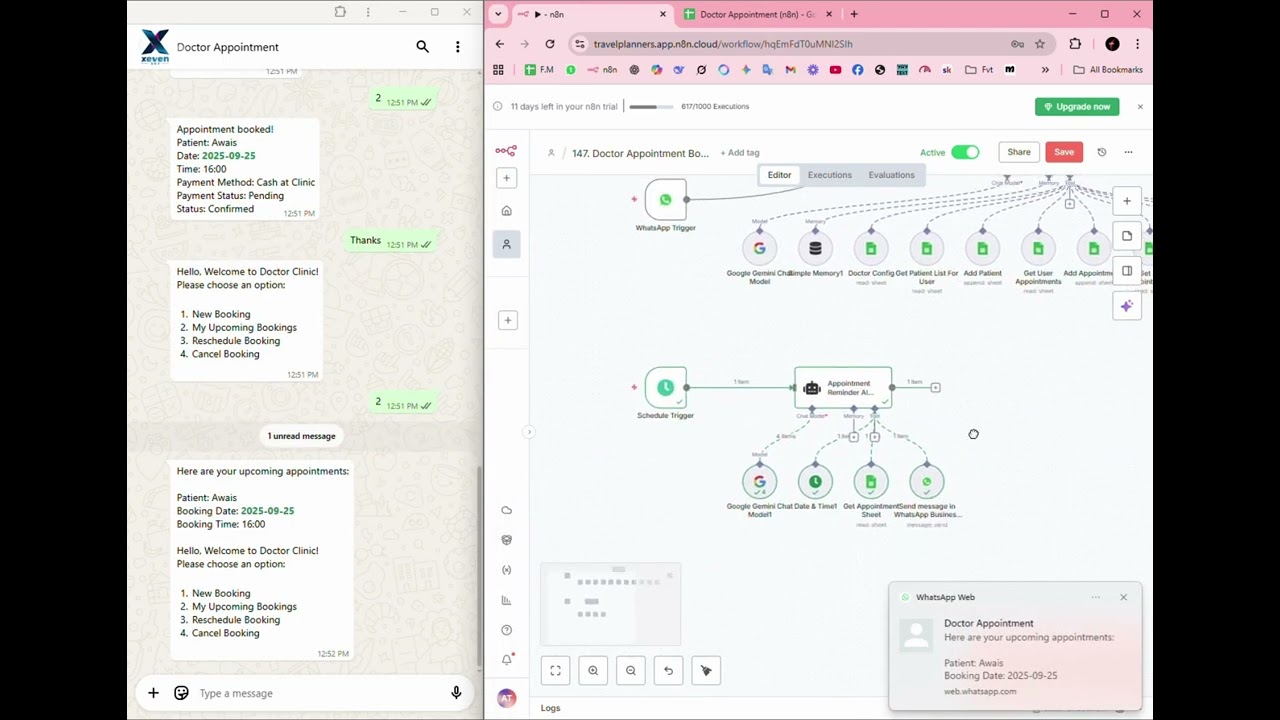Expand the Chrome tab search dropdown
This screenshot has height=720, width=1280.
[498, 14]
